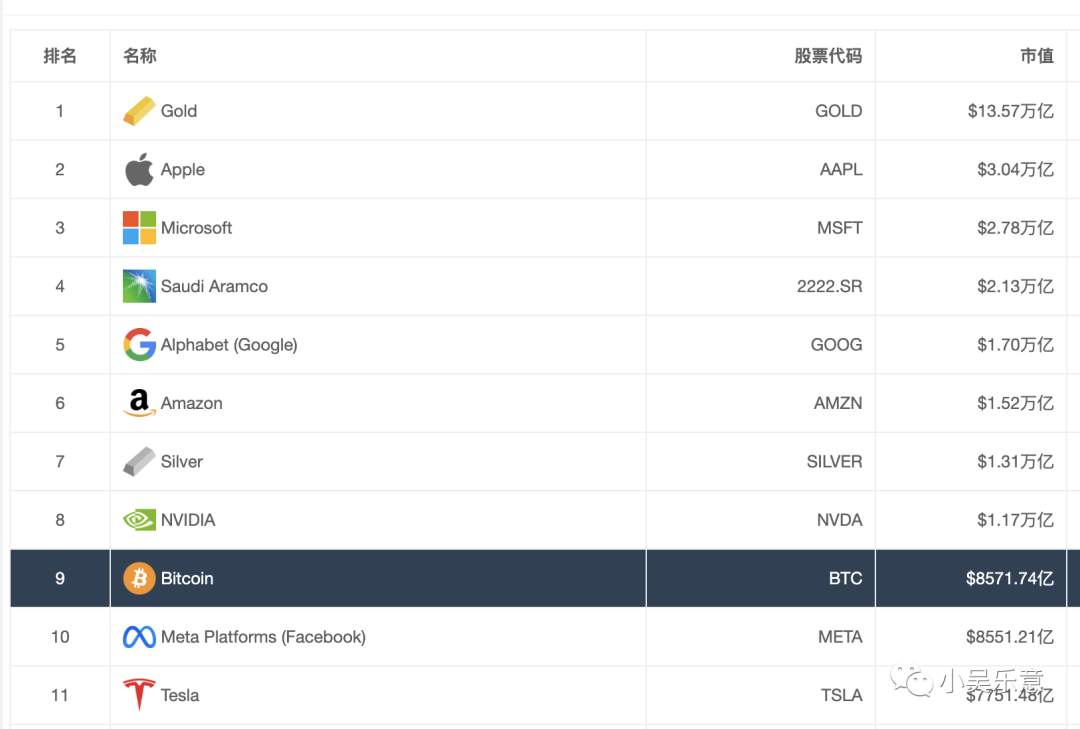The height and width of the screenshot is (729, 1080).
Task: Sort by the 排名 column header
Action: point(60,56)
